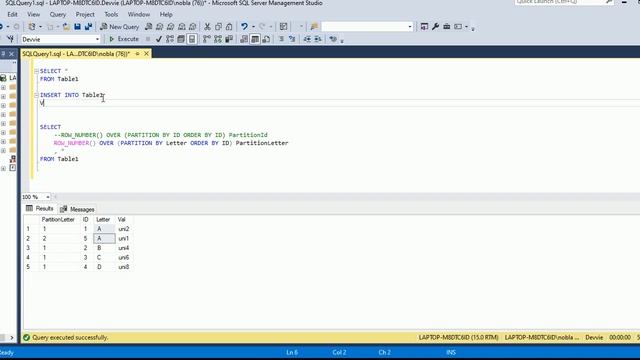Open the Devvie database dropdown
Viewport: 640px width, 360px height.
pos(97,39)
